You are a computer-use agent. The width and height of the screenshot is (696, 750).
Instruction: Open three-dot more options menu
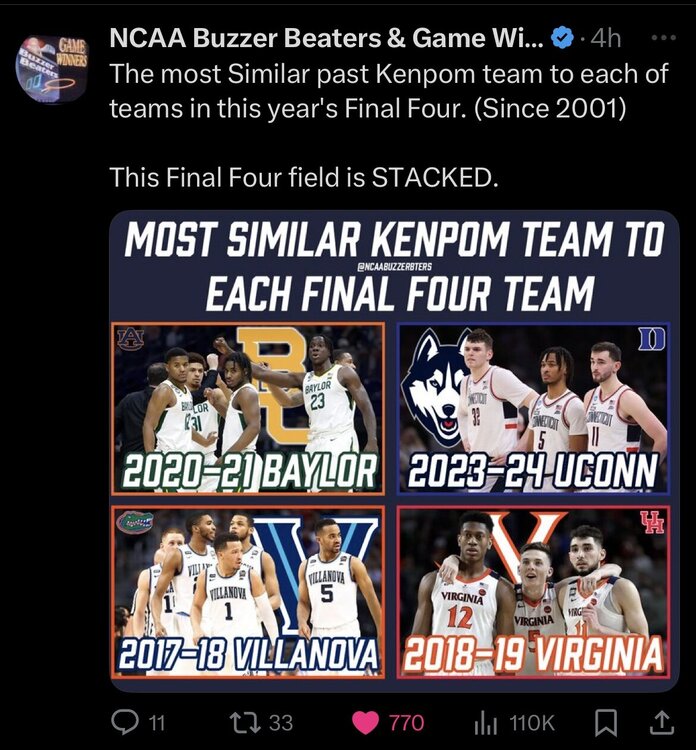tap(665, 37)
